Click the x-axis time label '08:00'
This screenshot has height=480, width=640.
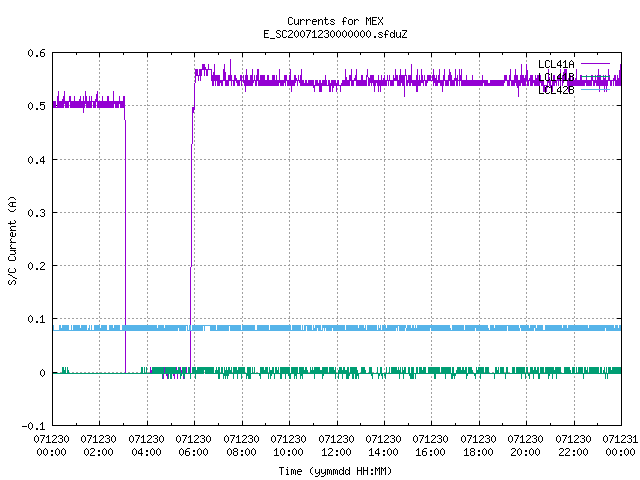point(241,452)
